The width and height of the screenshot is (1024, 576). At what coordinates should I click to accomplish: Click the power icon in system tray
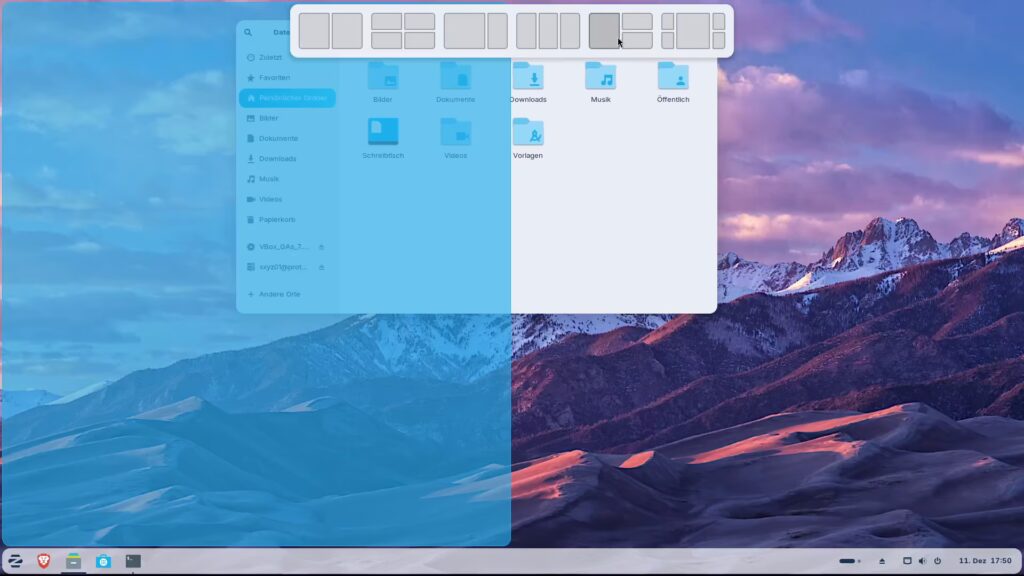click(937, 561)
